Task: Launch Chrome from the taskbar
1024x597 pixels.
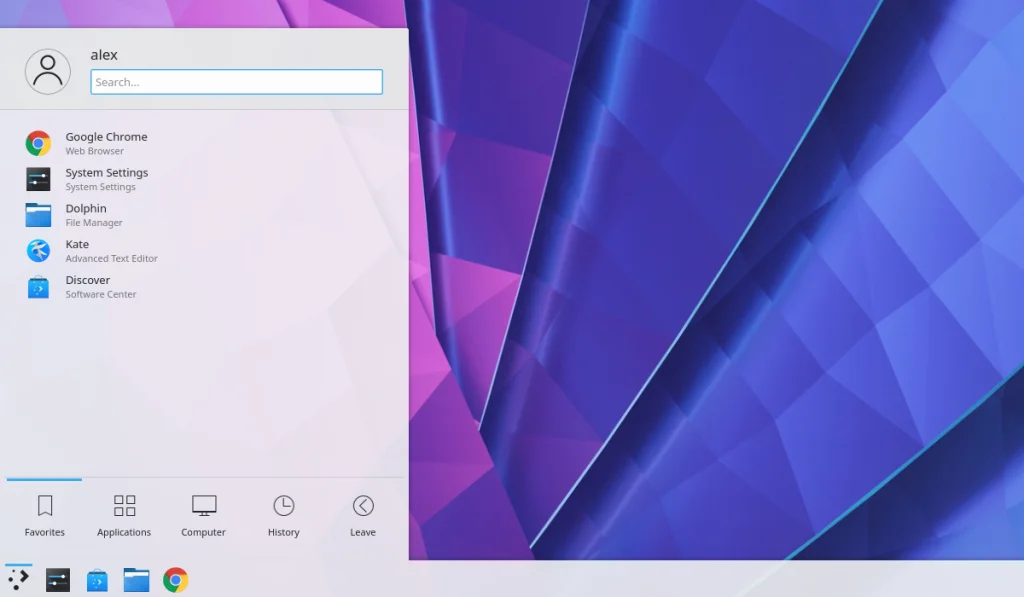Action: (174, 579)
